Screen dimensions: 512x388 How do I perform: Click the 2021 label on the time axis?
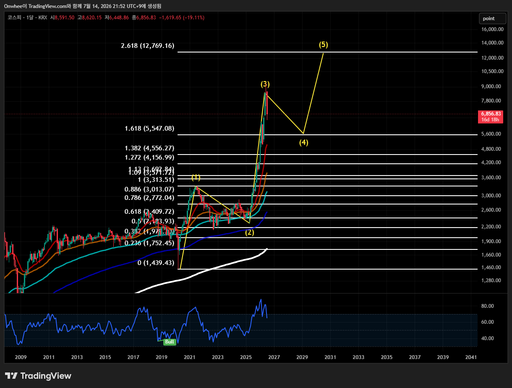(x=189, y=357)
